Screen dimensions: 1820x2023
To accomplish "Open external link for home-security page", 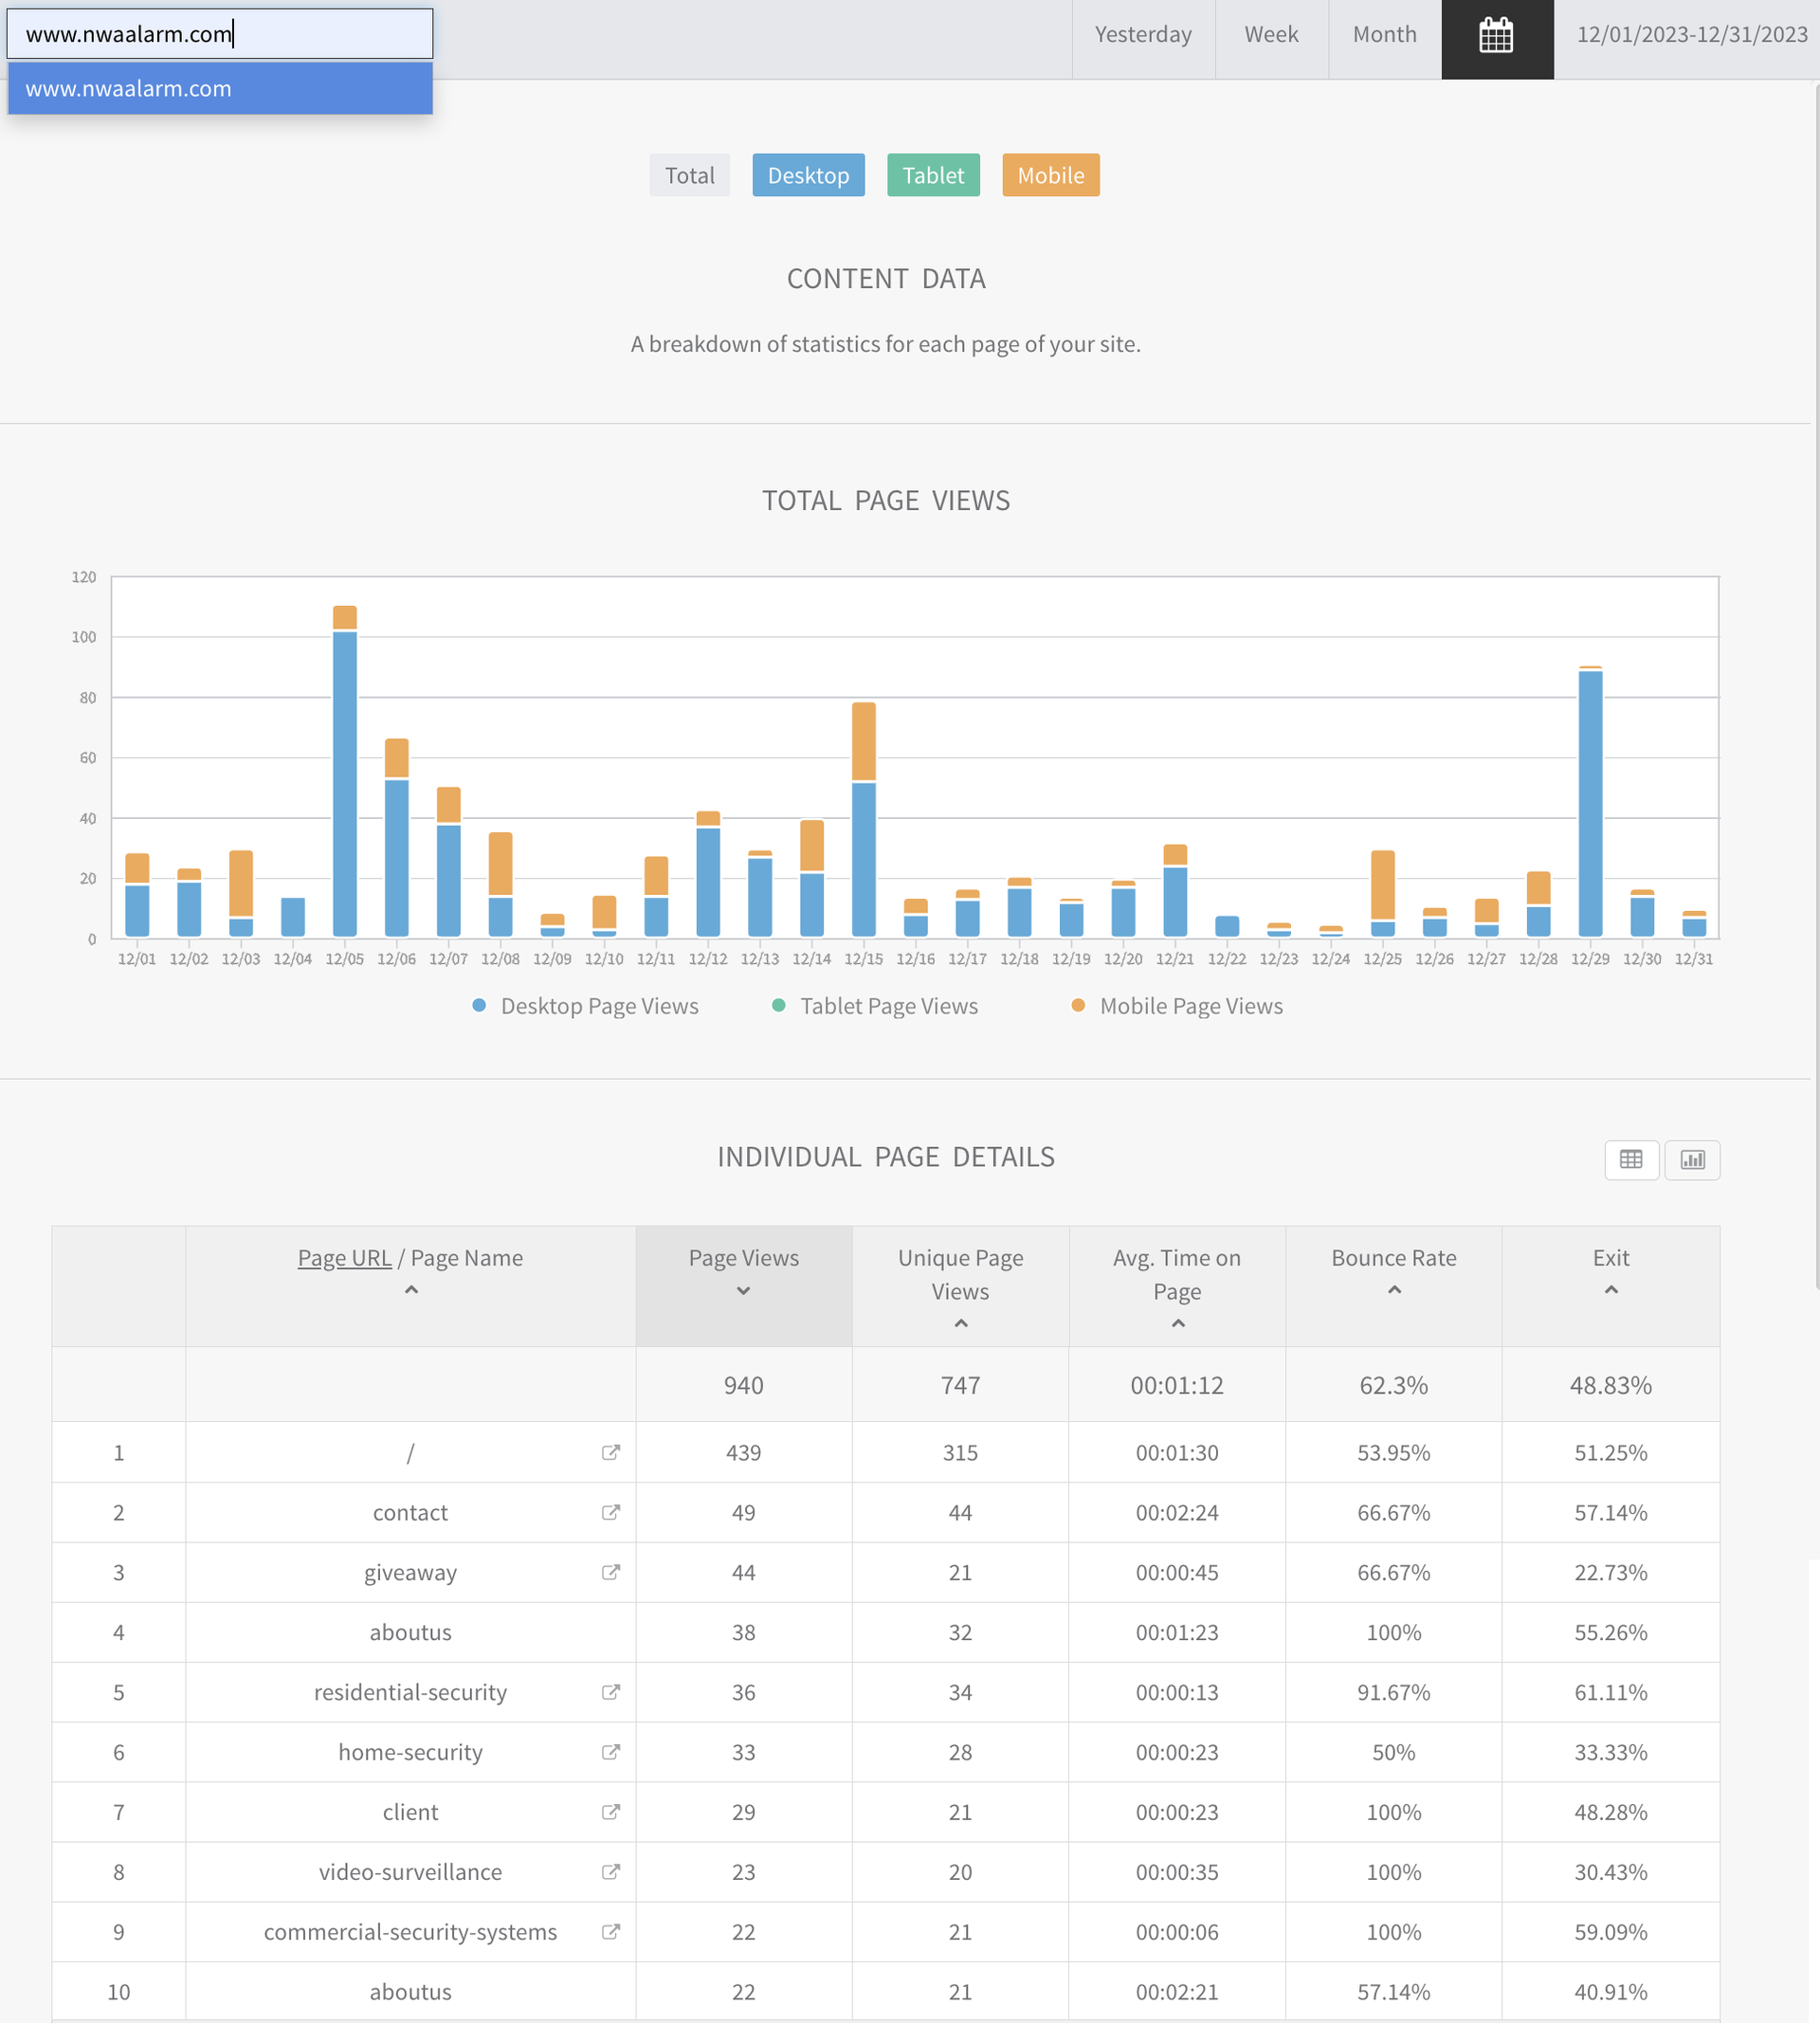I will 610,1751.
